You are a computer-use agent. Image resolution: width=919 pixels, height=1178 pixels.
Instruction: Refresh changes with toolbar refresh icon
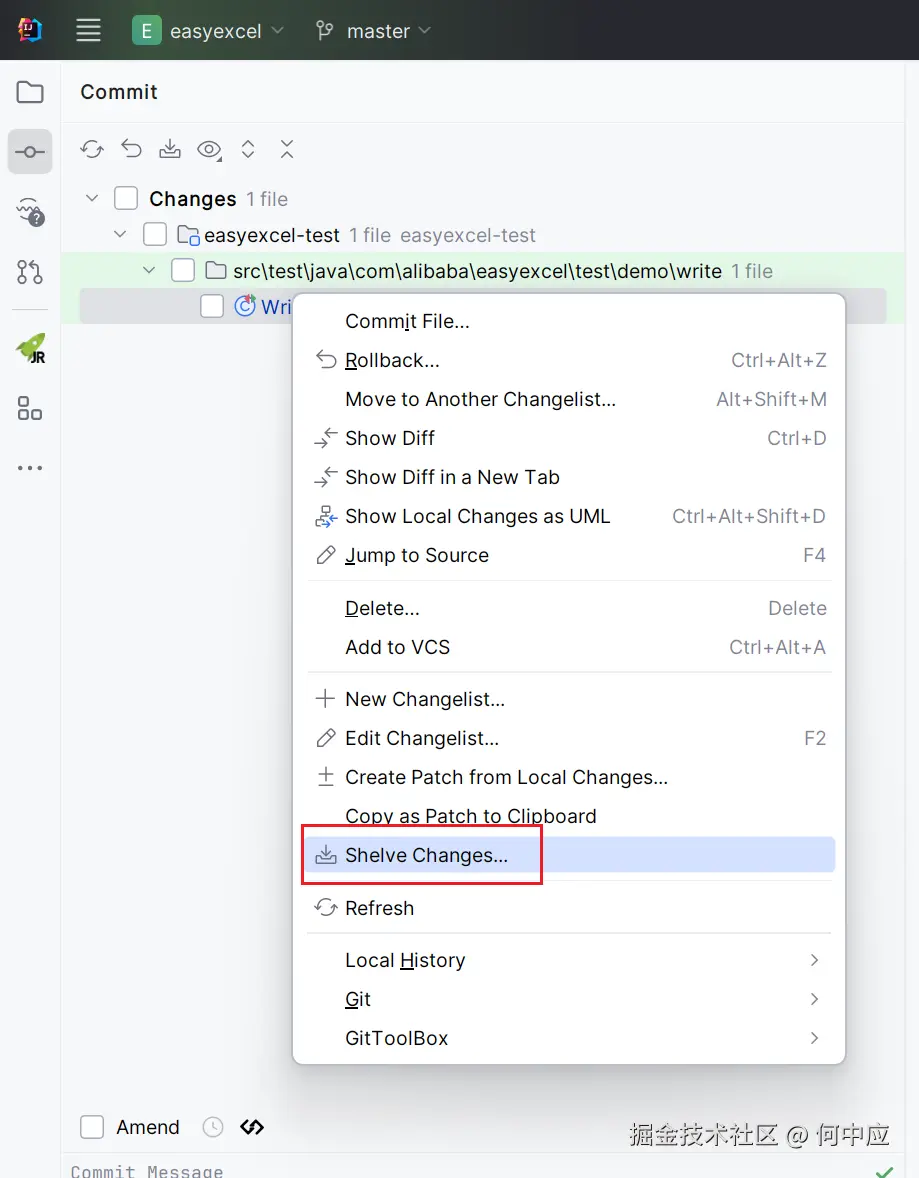click(92, 150)
